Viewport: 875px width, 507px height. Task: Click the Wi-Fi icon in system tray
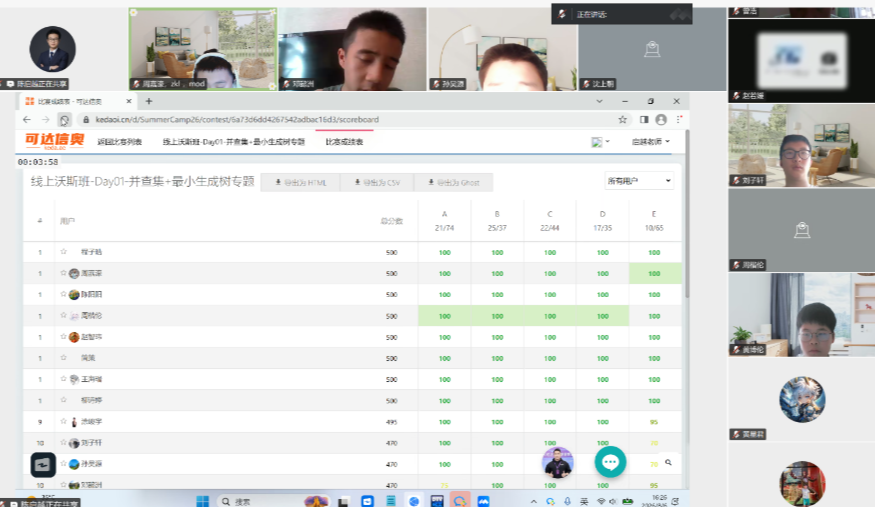coord(601,501)
